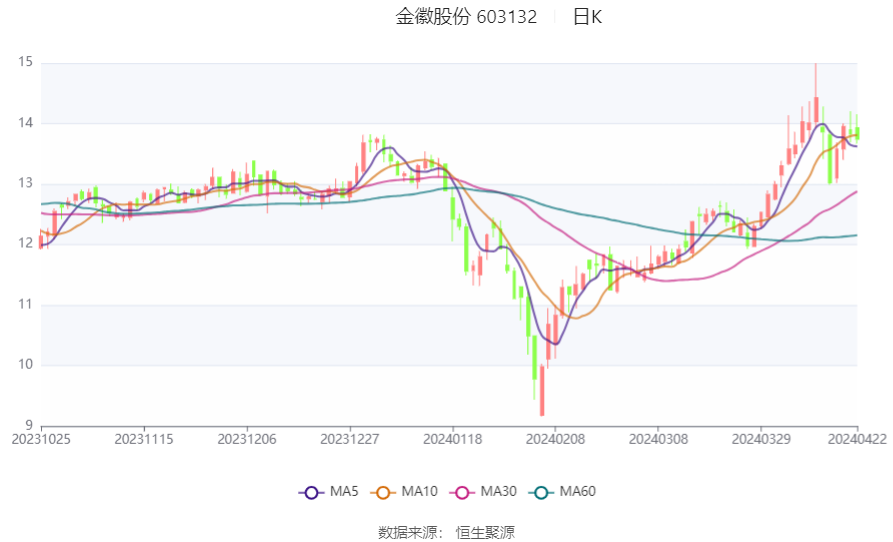Image resolution: width=893 pixels, height=542 pixels.
Task: Click the pink MA30 legend circle icon
Action: pos(462,492)
